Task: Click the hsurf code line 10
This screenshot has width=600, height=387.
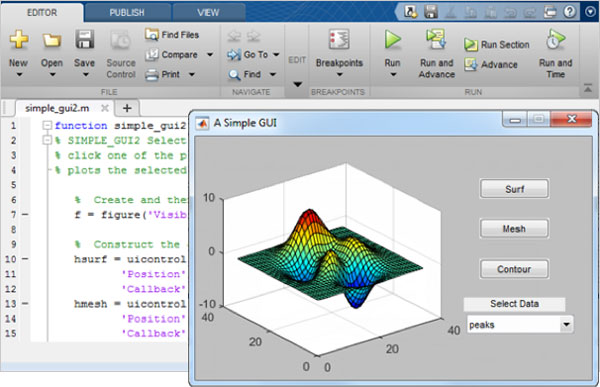Action: (129, 259)
